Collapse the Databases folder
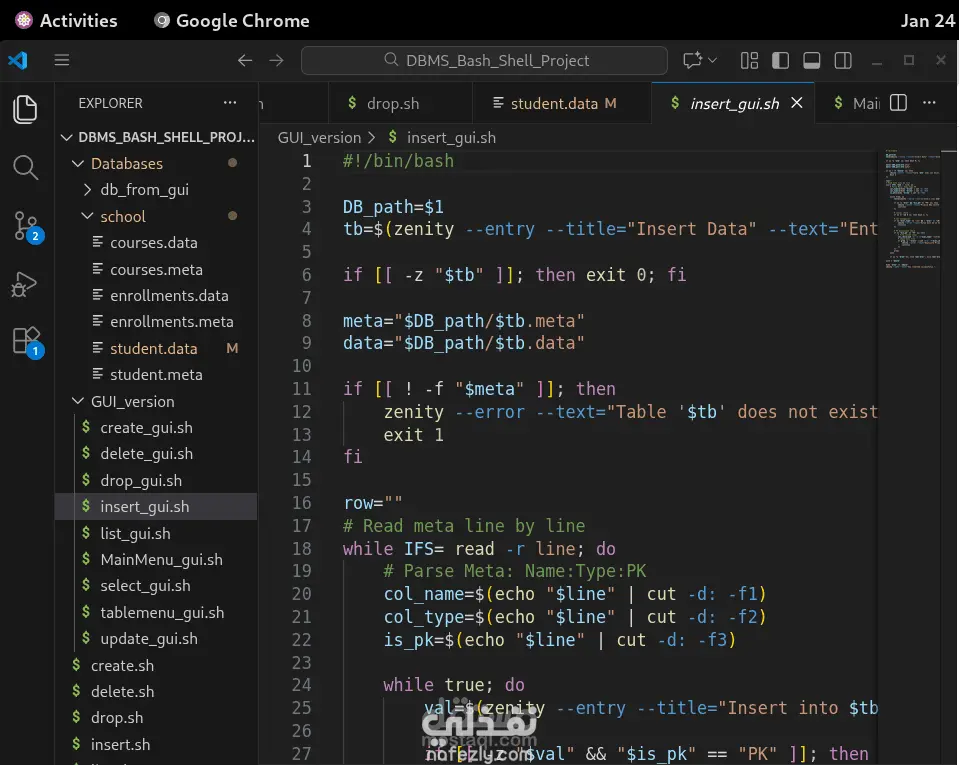Viewport: 959px width, 765px height. [x=126, y=163]
